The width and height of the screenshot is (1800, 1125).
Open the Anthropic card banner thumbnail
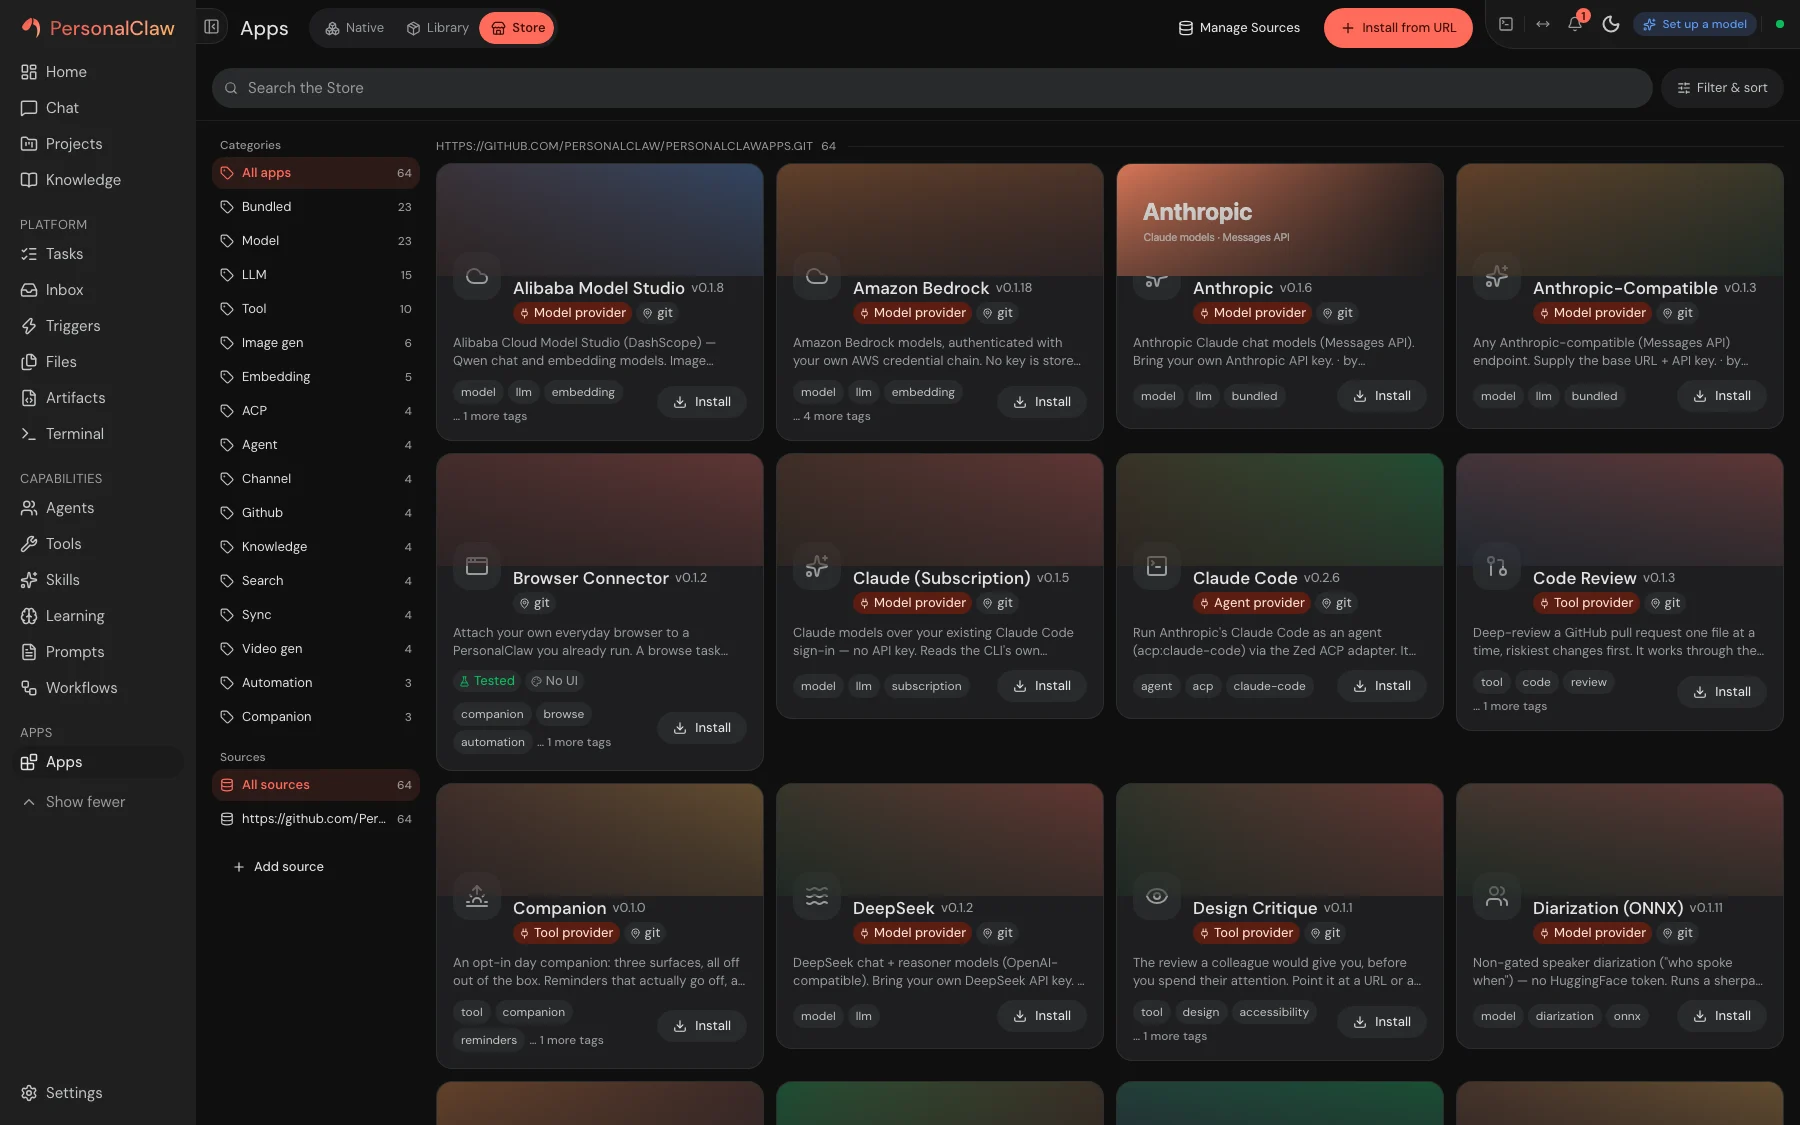click(1280, 220)
